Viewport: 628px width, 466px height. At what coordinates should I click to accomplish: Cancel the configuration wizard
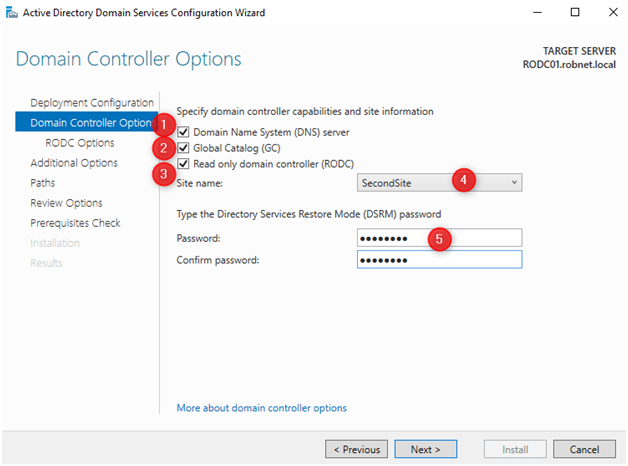584,449
